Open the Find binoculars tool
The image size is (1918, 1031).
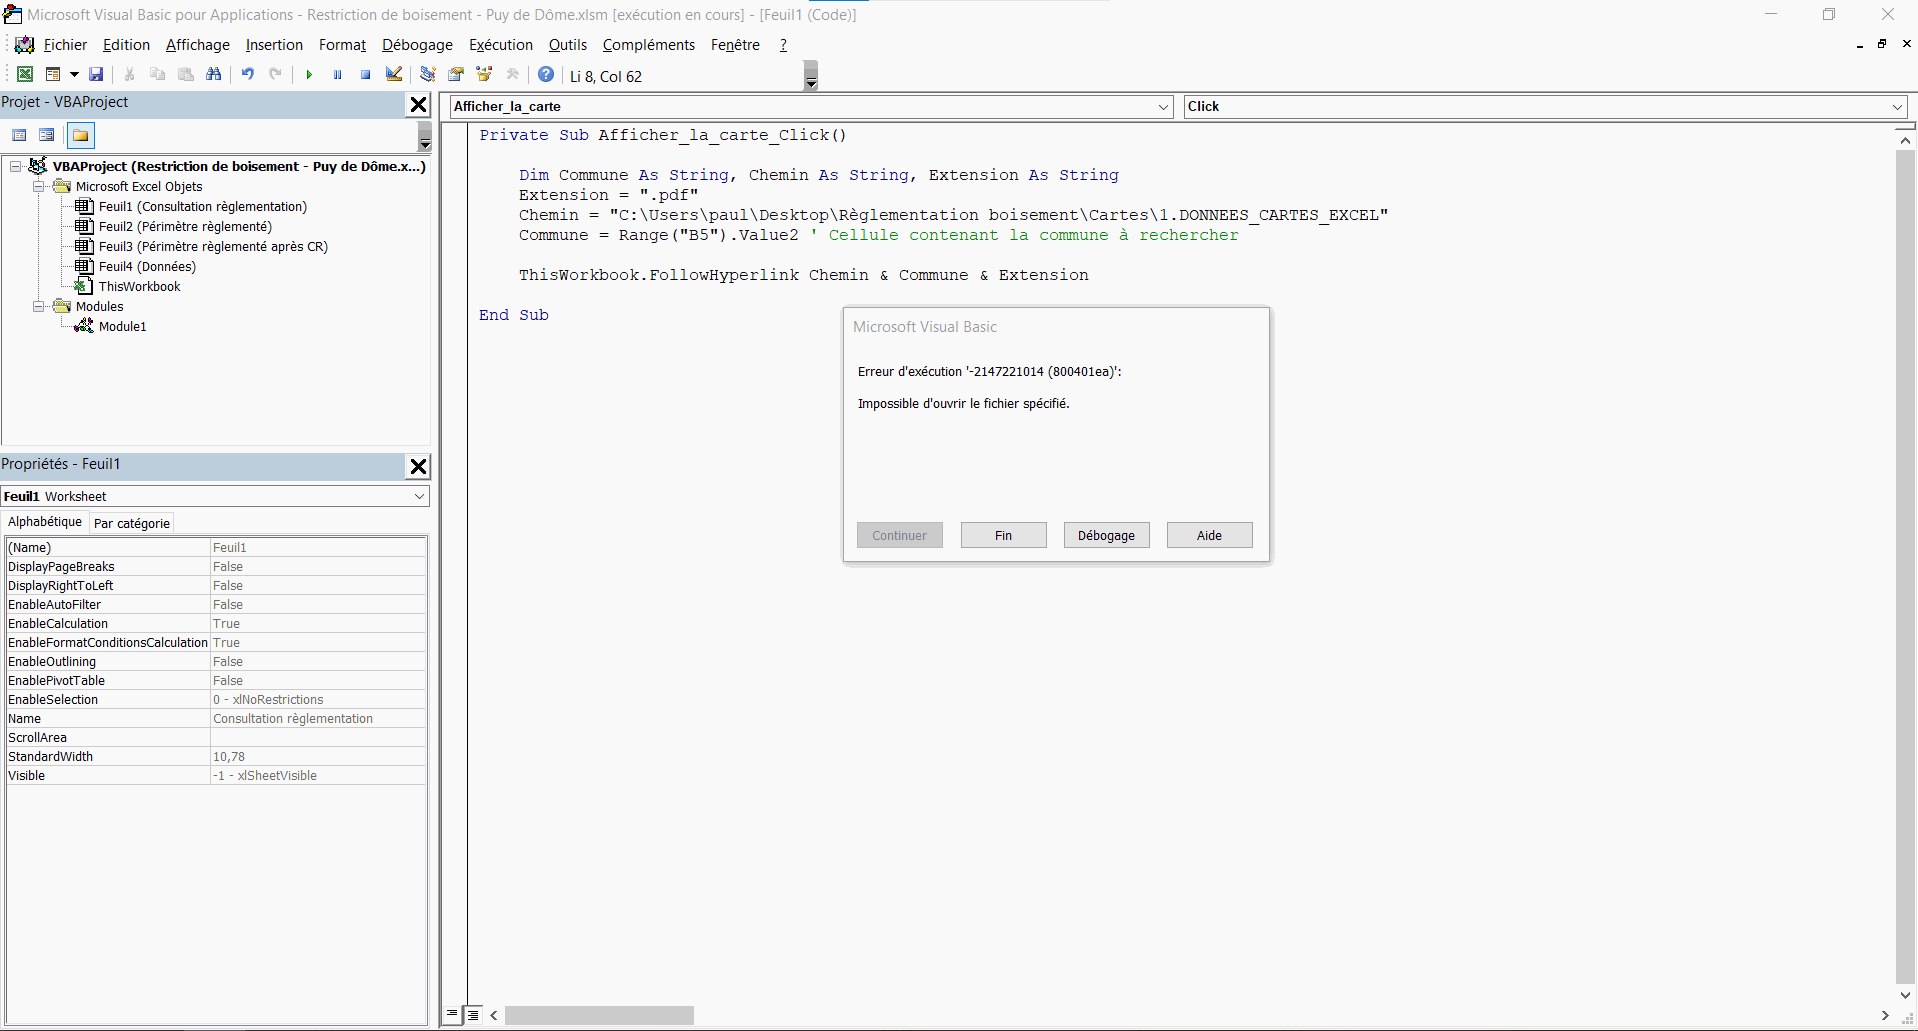point(213,75)
